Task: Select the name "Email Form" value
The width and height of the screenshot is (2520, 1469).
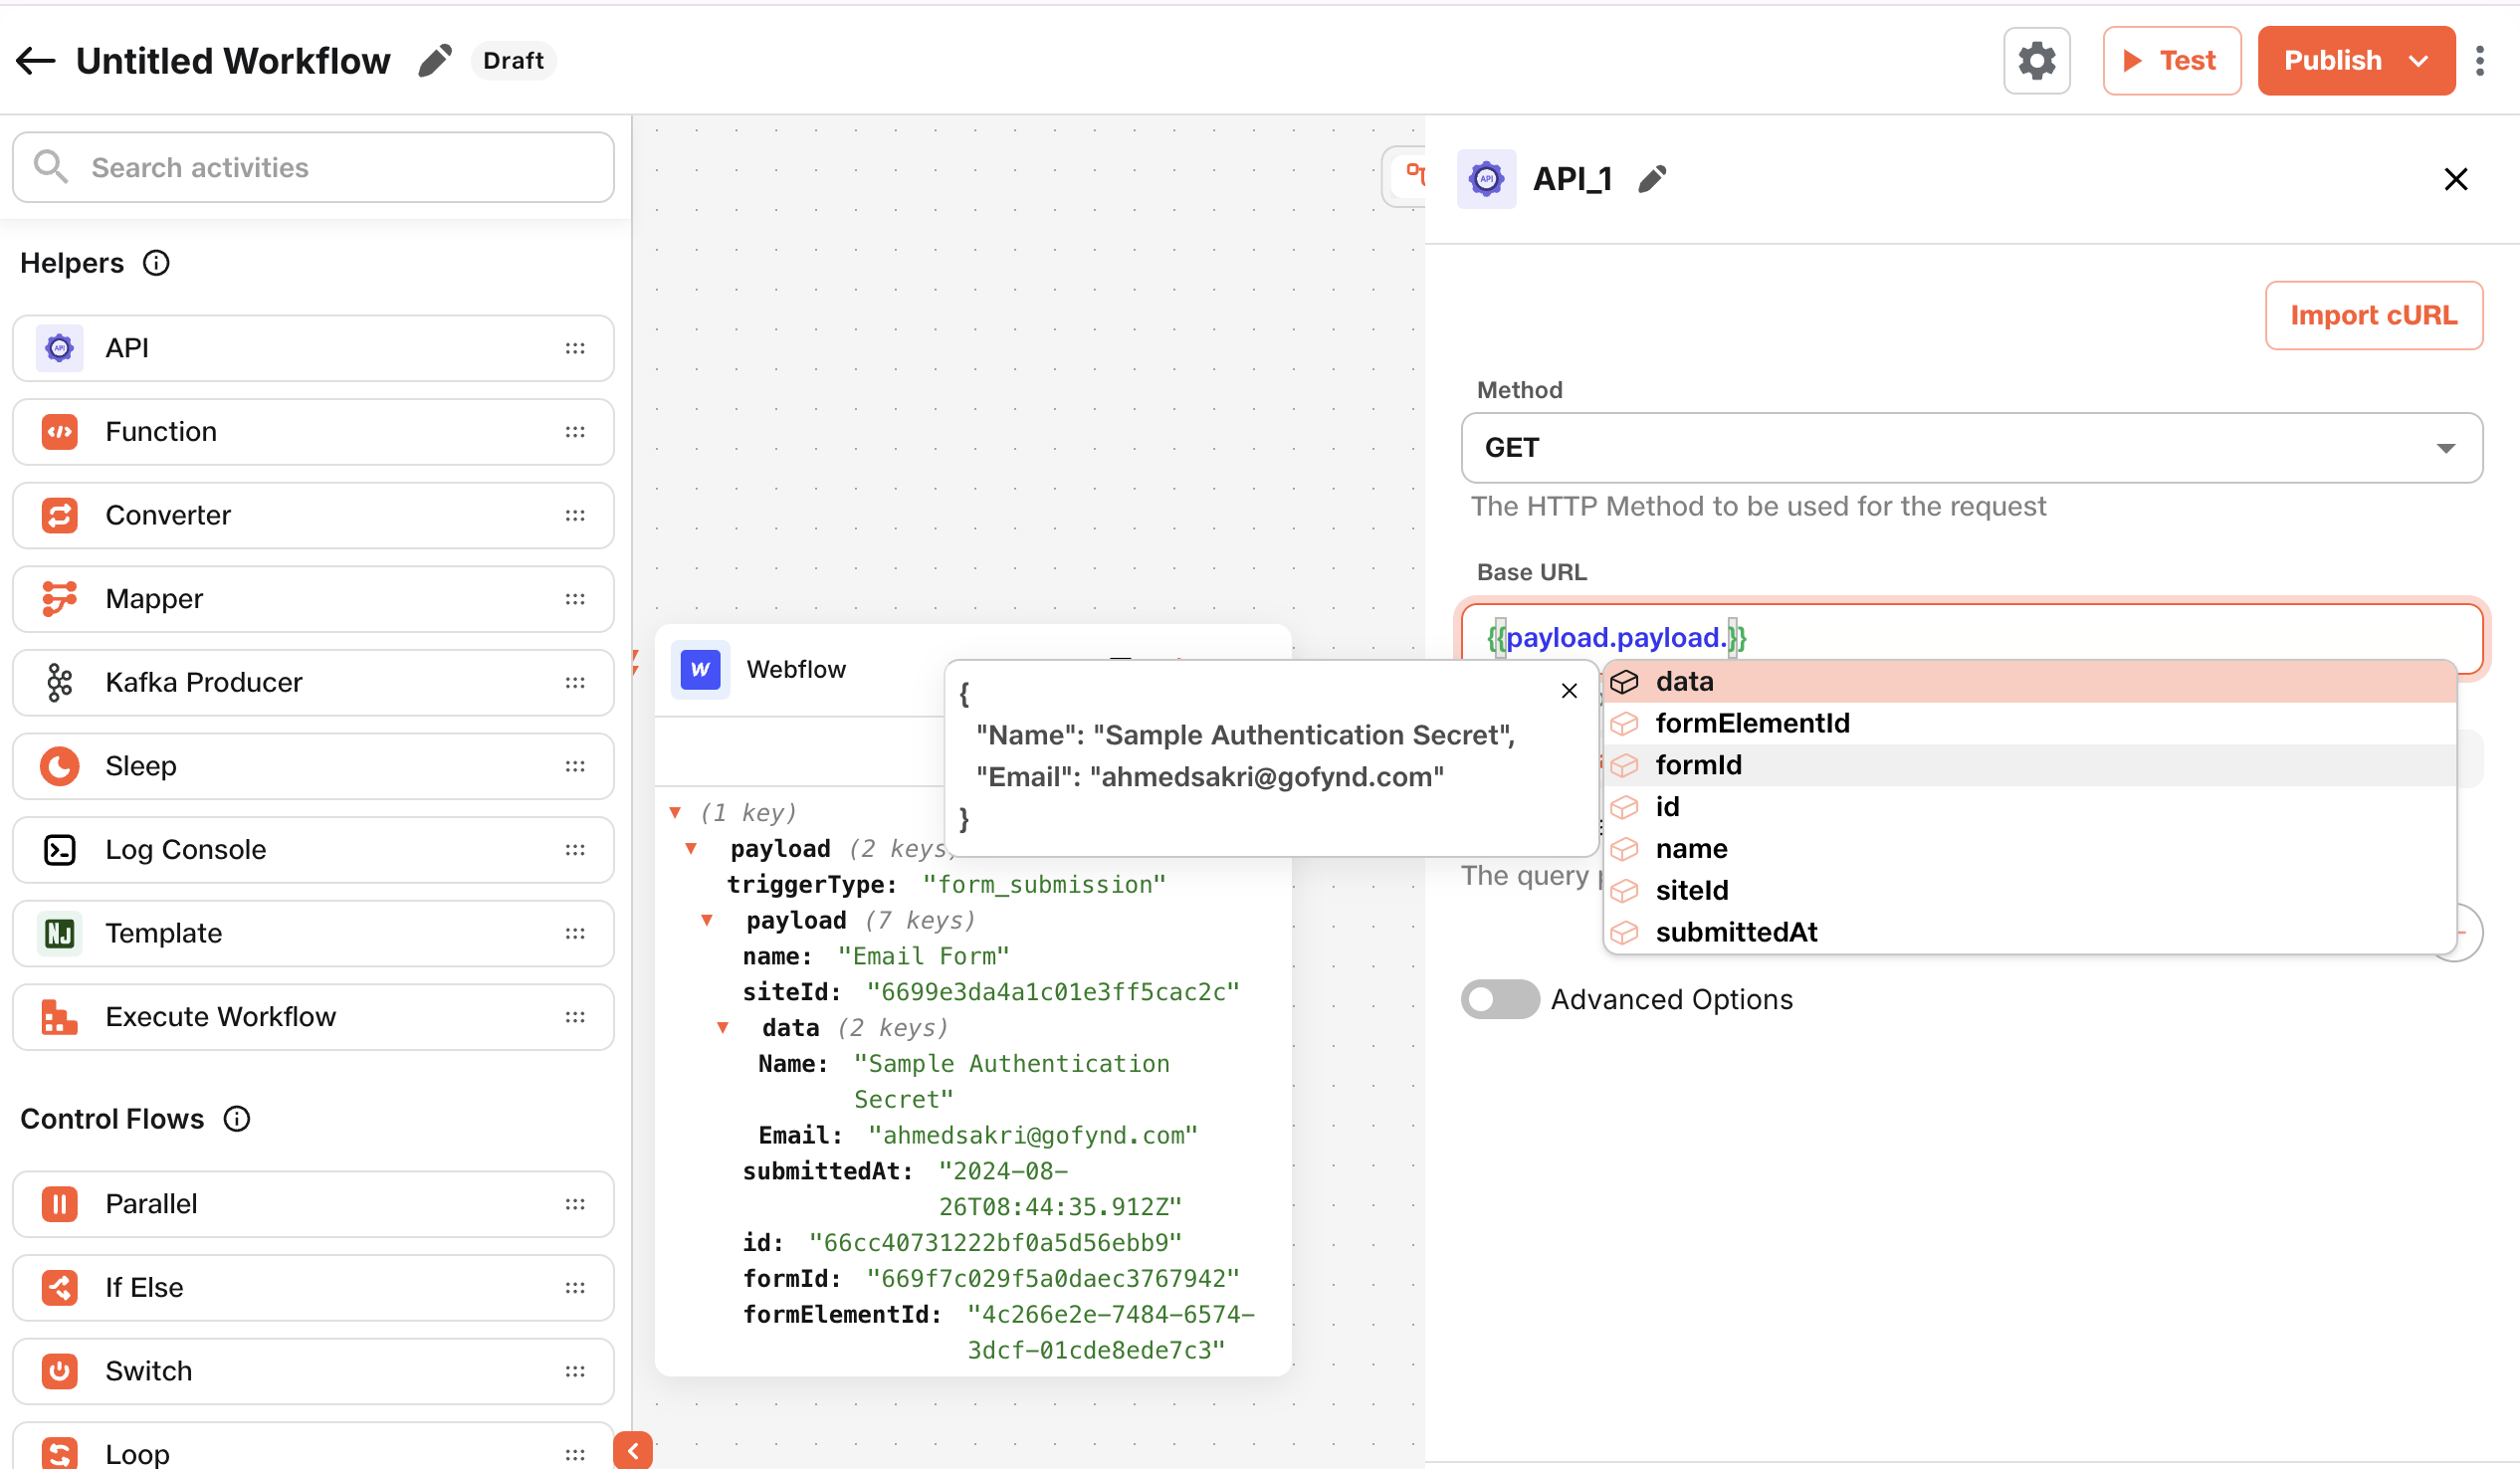Action: [924, 957]
